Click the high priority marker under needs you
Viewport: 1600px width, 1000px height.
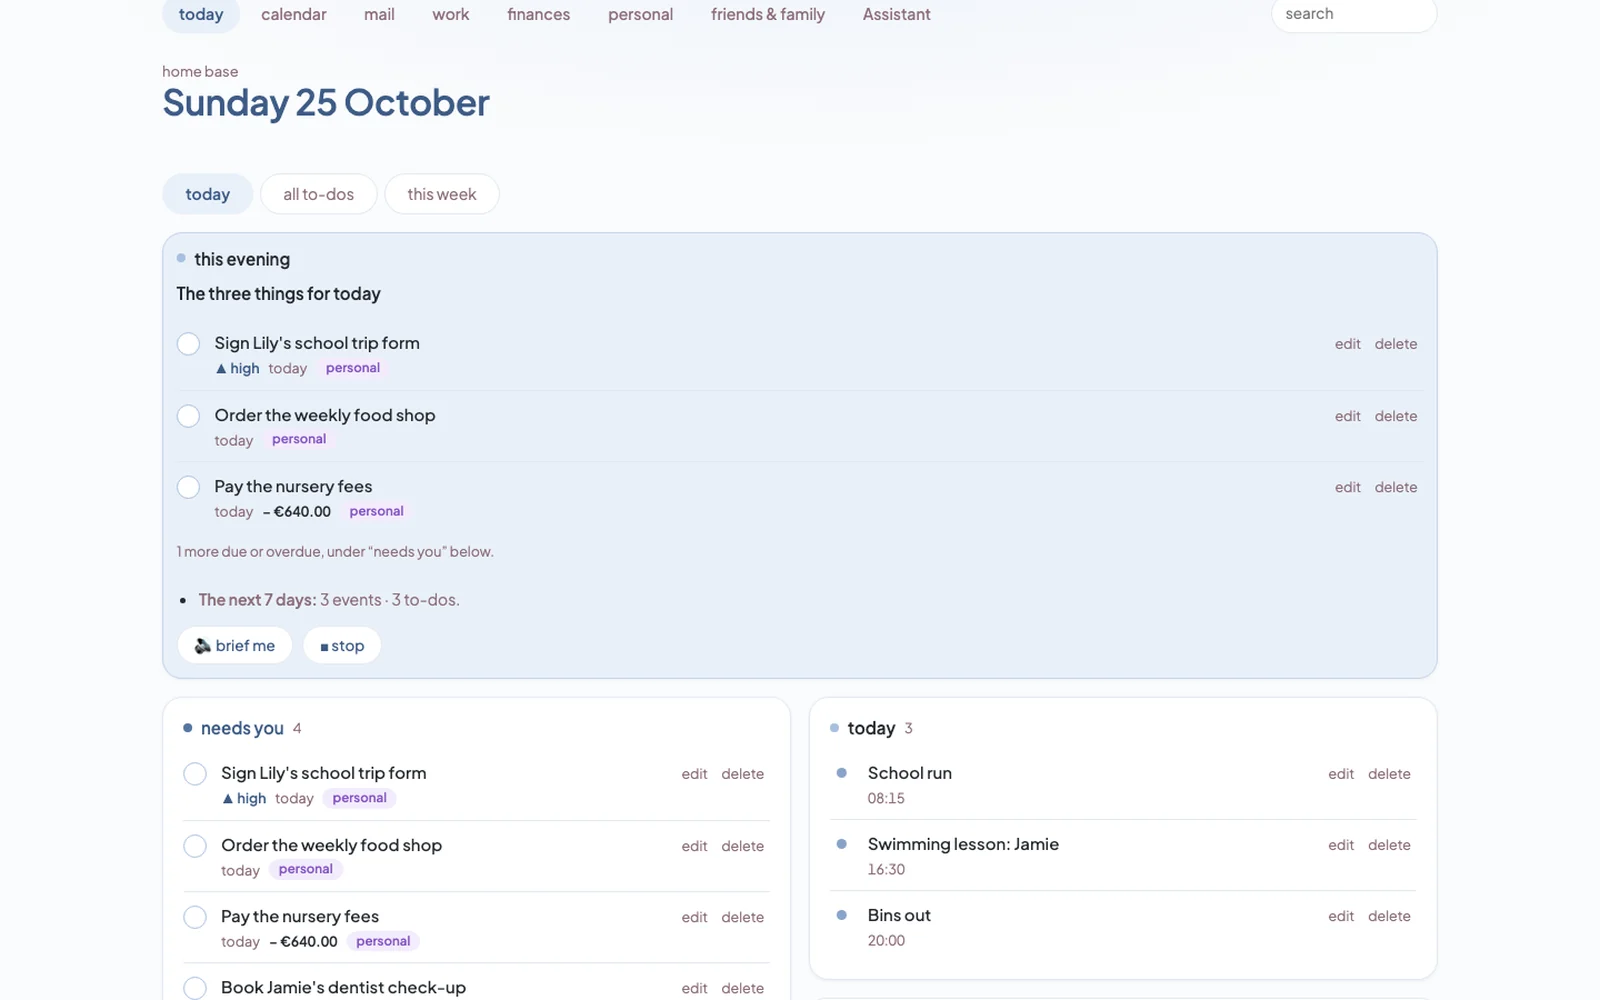[x=244, y=798]
